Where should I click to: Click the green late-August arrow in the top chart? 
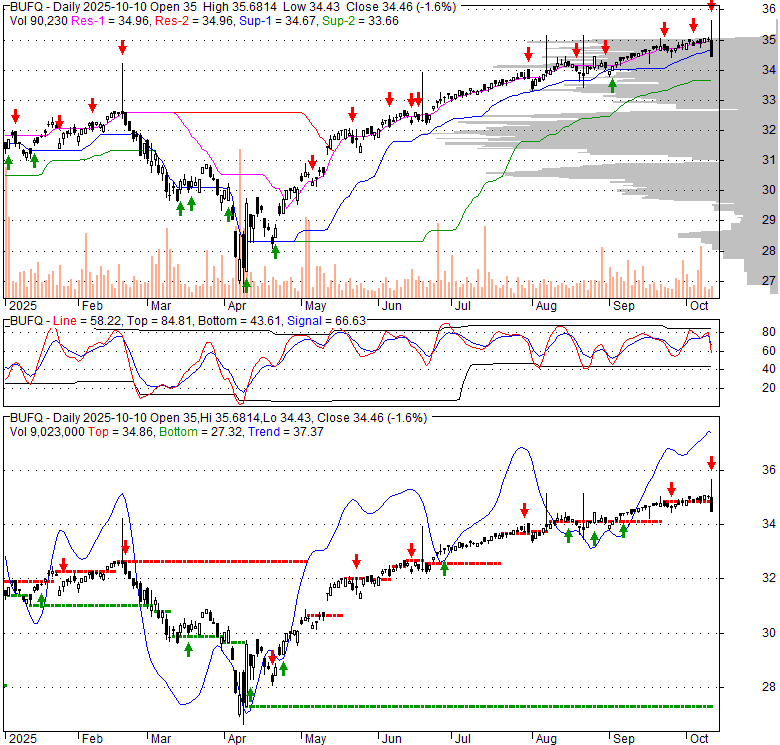coord(612,86)
